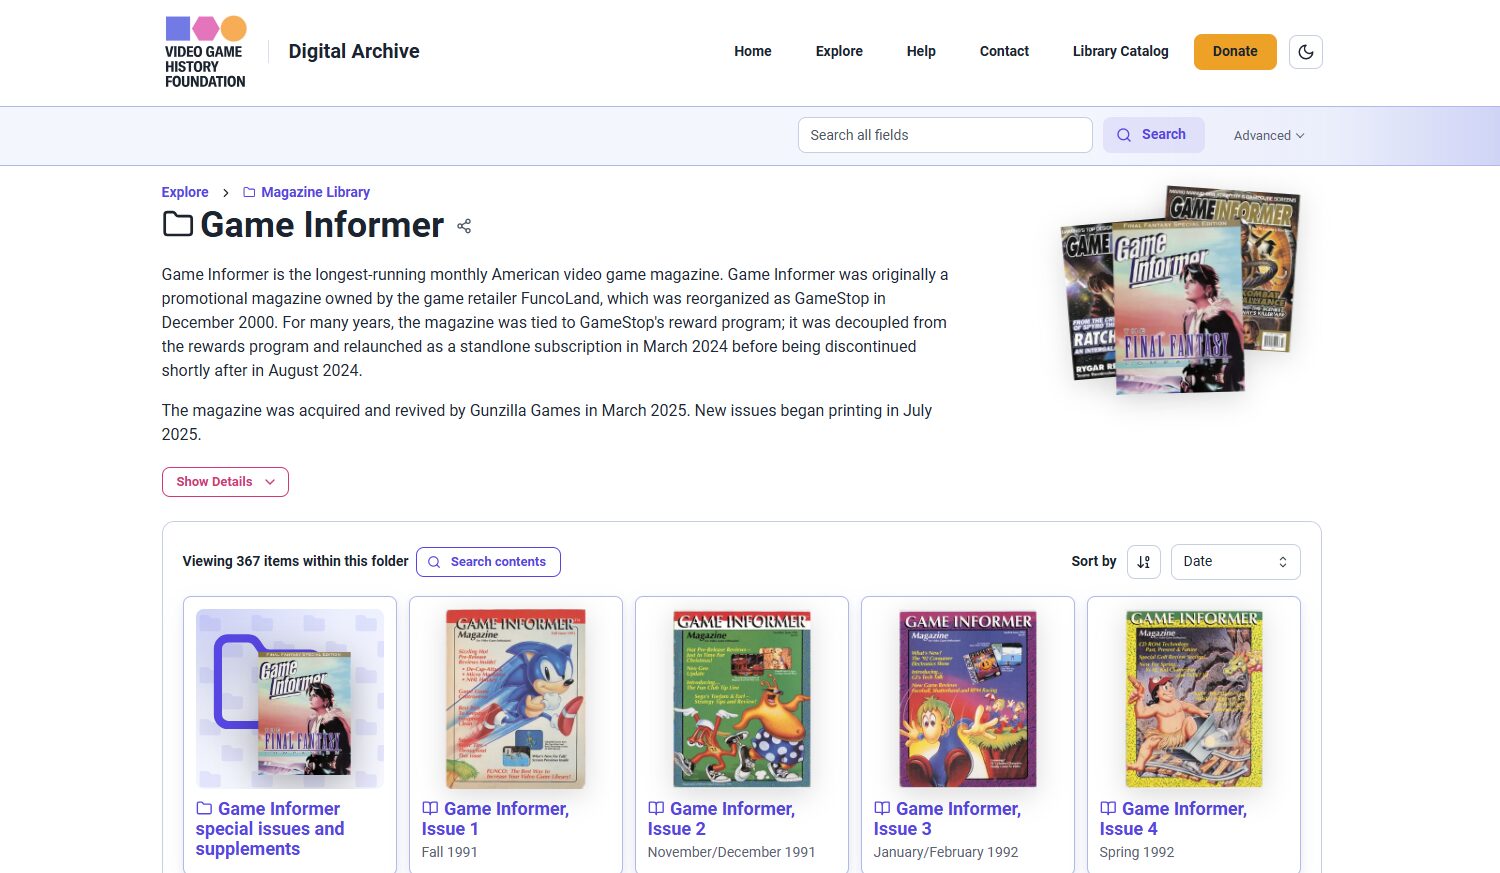Click the share icon beside Game Informer title

463,226
